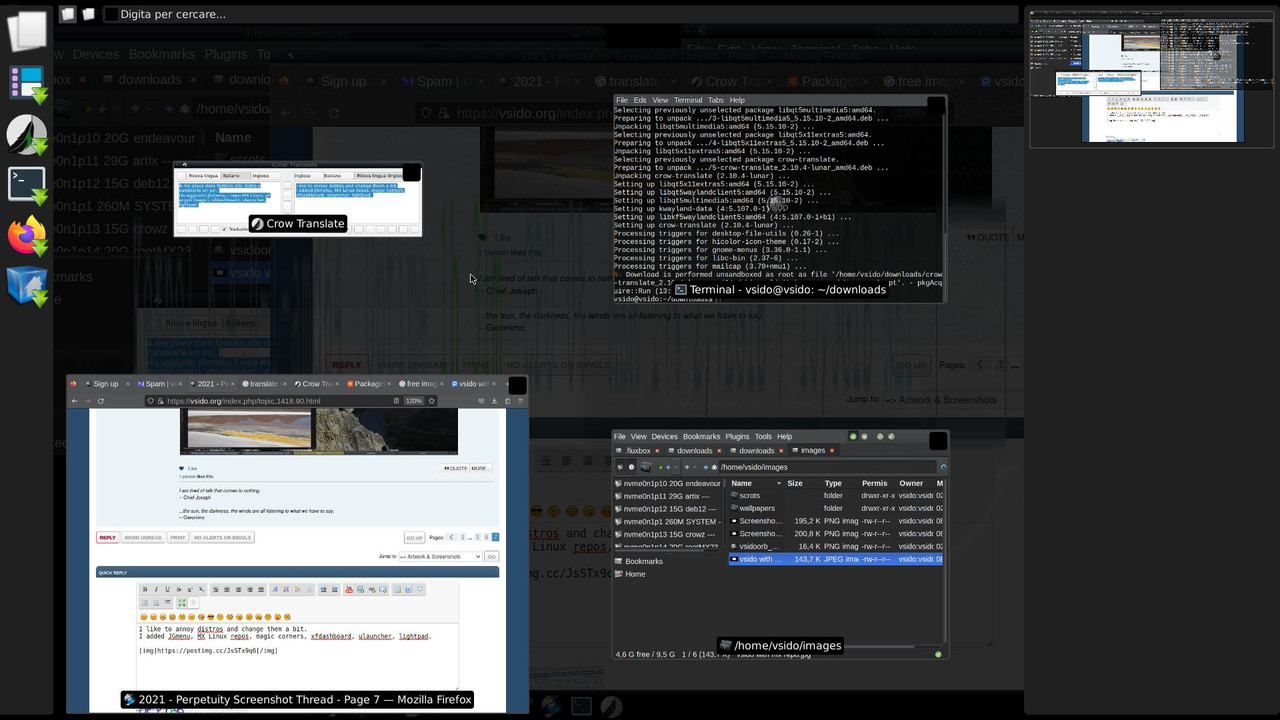The image size is (1280, 720).
Task: Switch to the images tab in file manager
Action: tap(813, 450)
